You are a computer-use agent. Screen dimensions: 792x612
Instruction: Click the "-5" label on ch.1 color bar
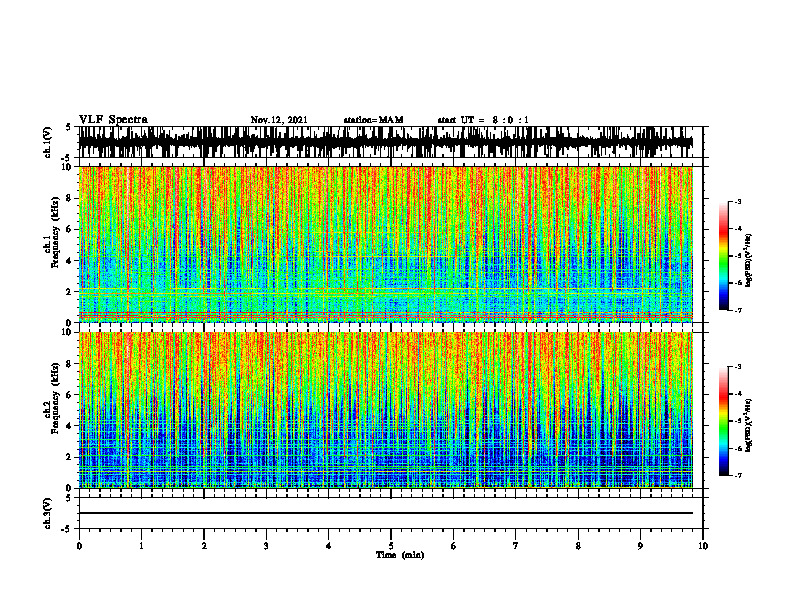pos(738,256)
